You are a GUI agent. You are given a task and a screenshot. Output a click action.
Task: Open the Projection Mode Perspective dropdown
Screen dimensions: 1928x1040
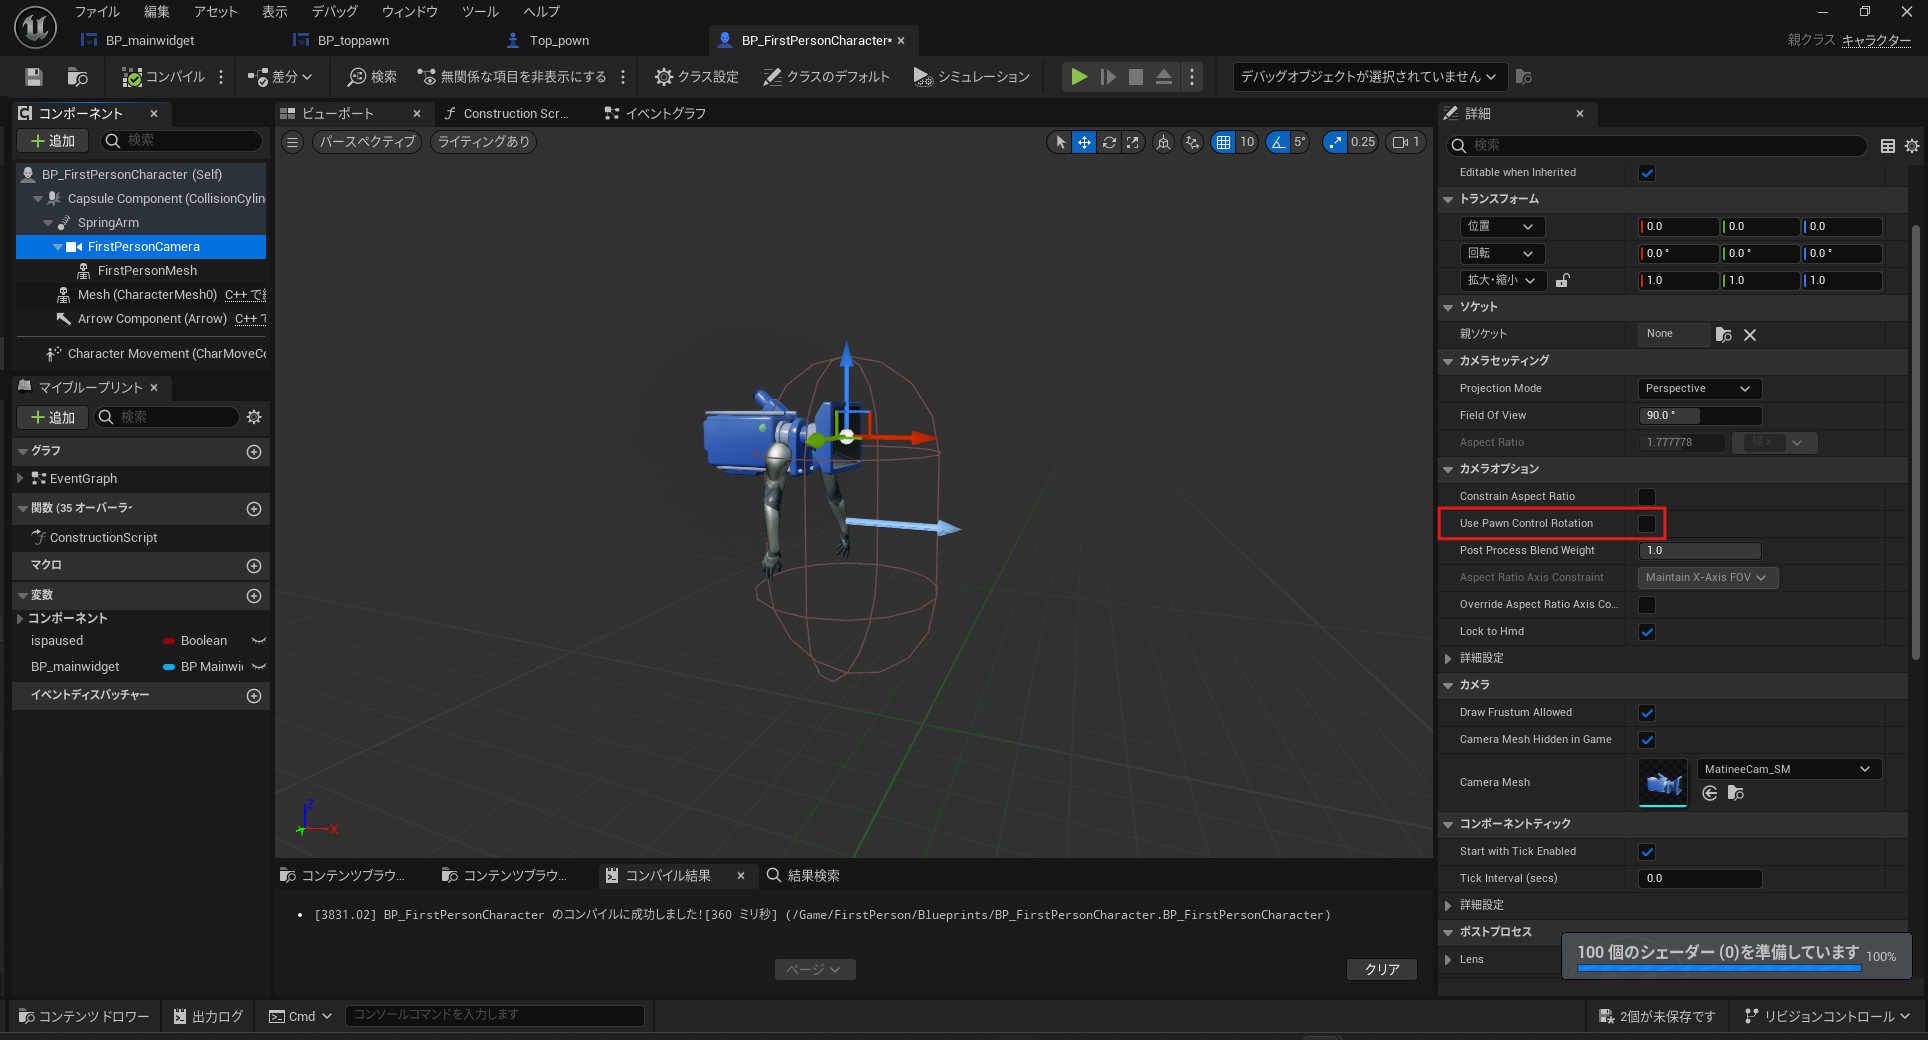tap(1699, 389)
